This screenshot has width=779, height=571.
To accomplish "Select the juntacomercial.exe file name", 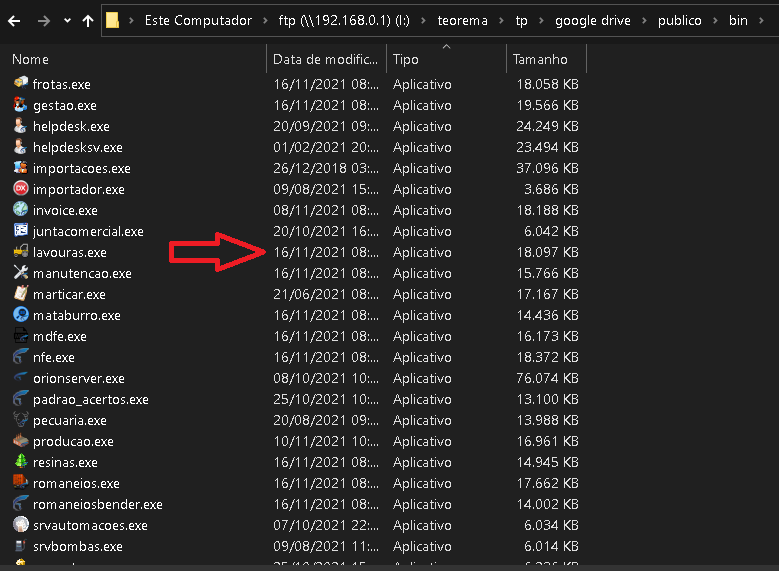I will (x=88, y=232).
